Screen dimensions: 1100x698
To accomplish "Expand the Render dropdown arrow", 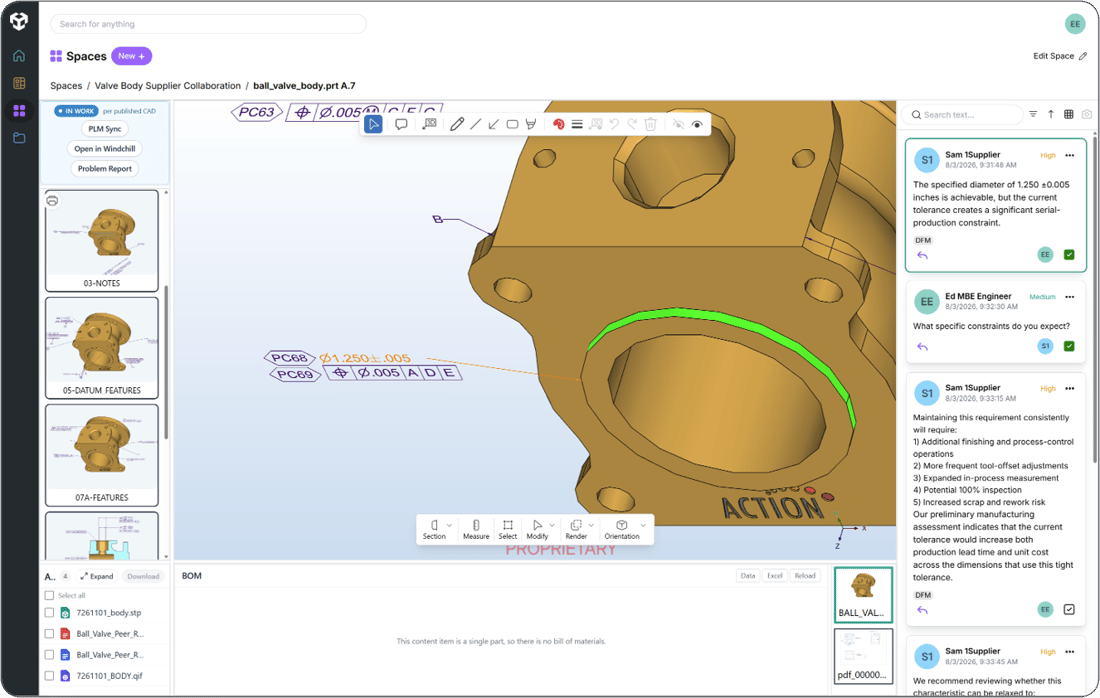I will click(x=591, y=525).
